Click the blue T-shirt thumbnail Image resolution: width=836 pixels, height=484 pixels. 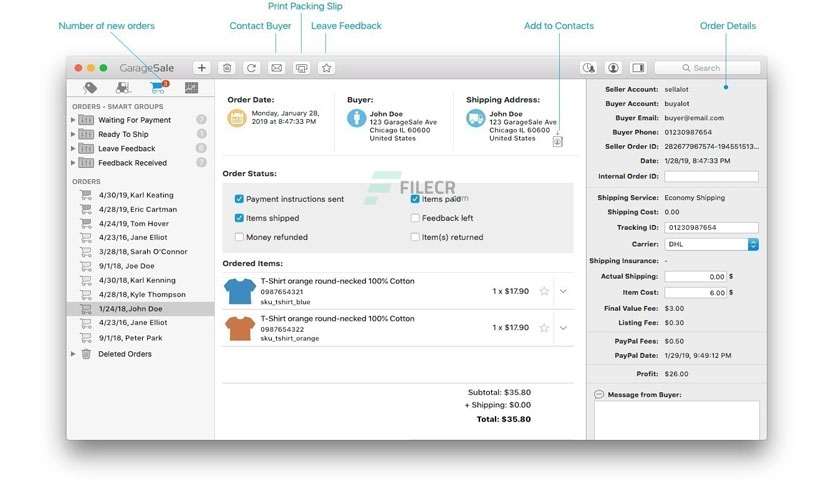(239, 291)
